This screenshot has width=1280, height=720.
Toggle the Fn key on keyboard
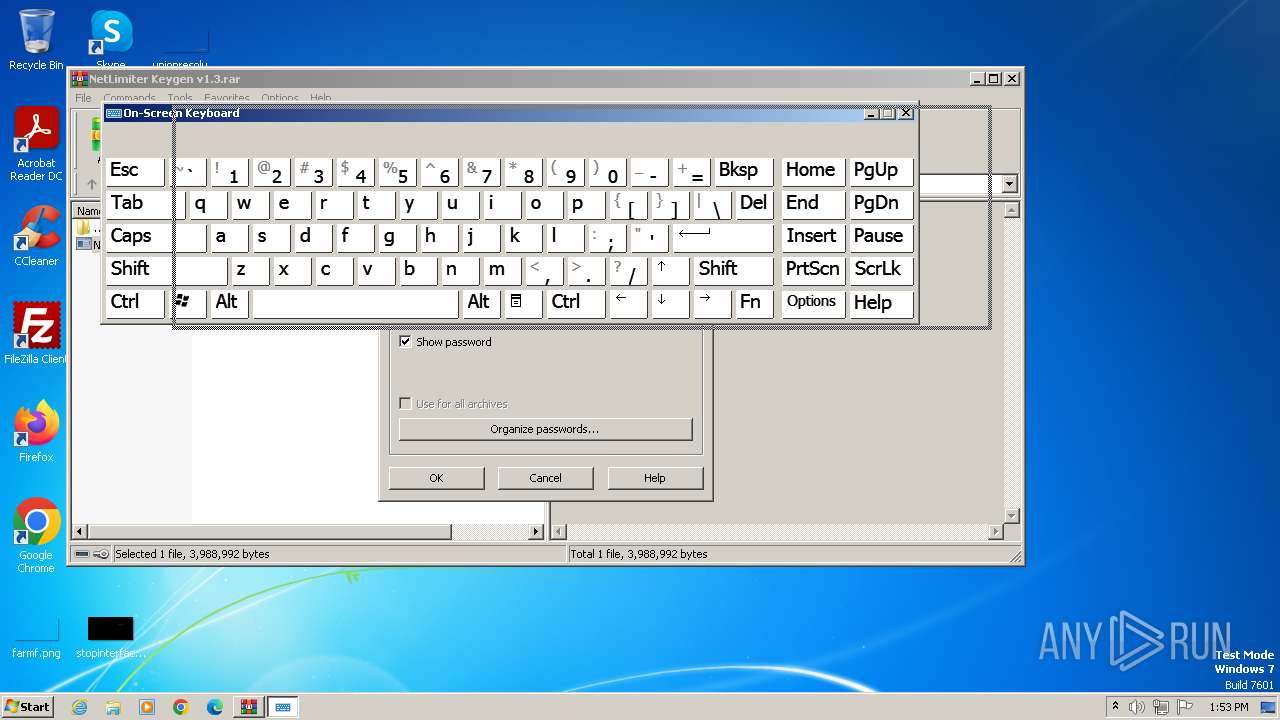753,303
